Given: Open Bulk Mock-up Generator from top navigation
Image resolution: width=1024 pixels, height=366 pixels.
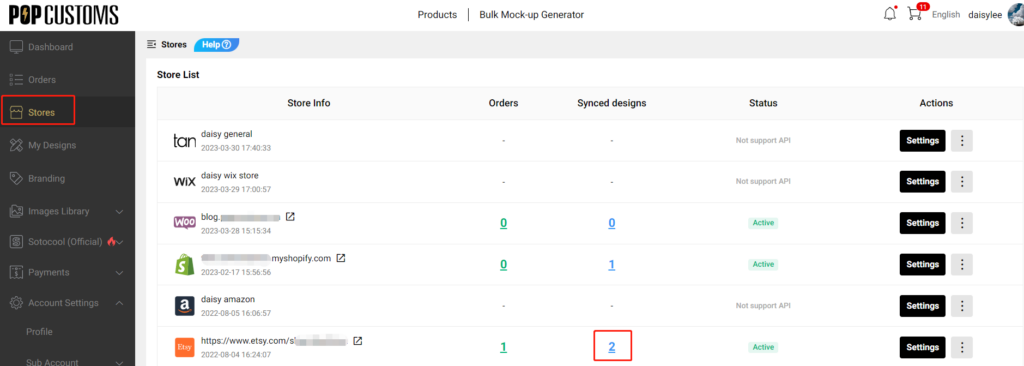Looking at the screenshot, I should click(532, 14).
